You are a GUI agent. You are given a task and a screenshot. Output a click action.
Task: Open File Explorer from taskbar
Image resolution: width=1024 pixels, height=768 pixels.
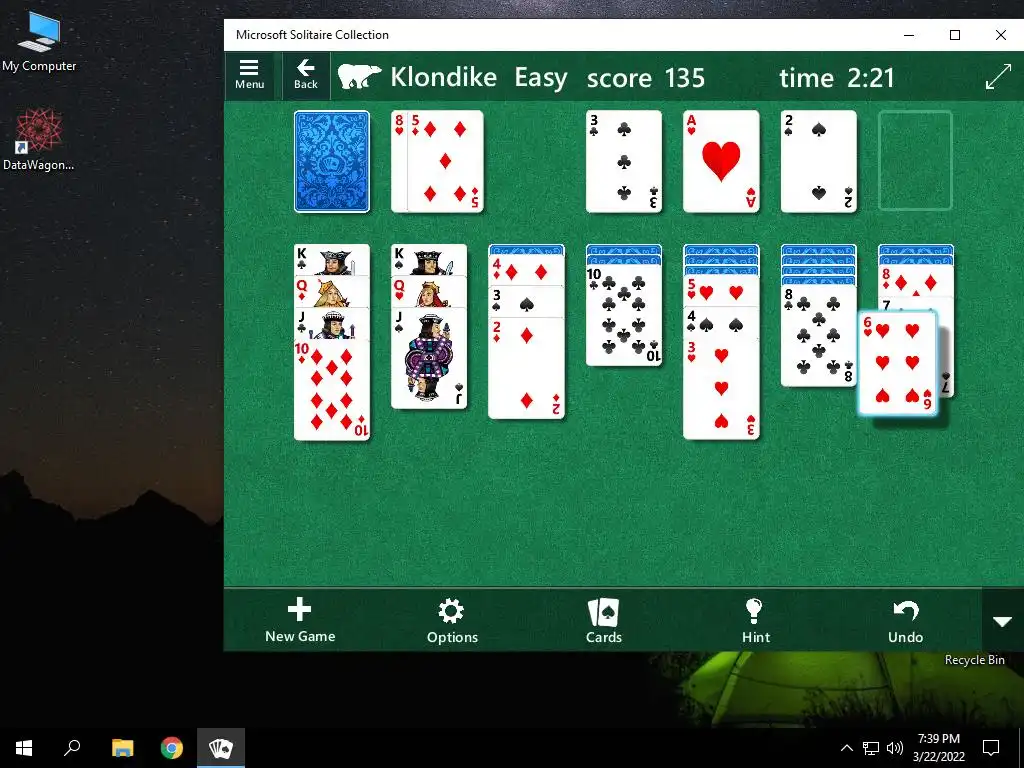(122, 748)
